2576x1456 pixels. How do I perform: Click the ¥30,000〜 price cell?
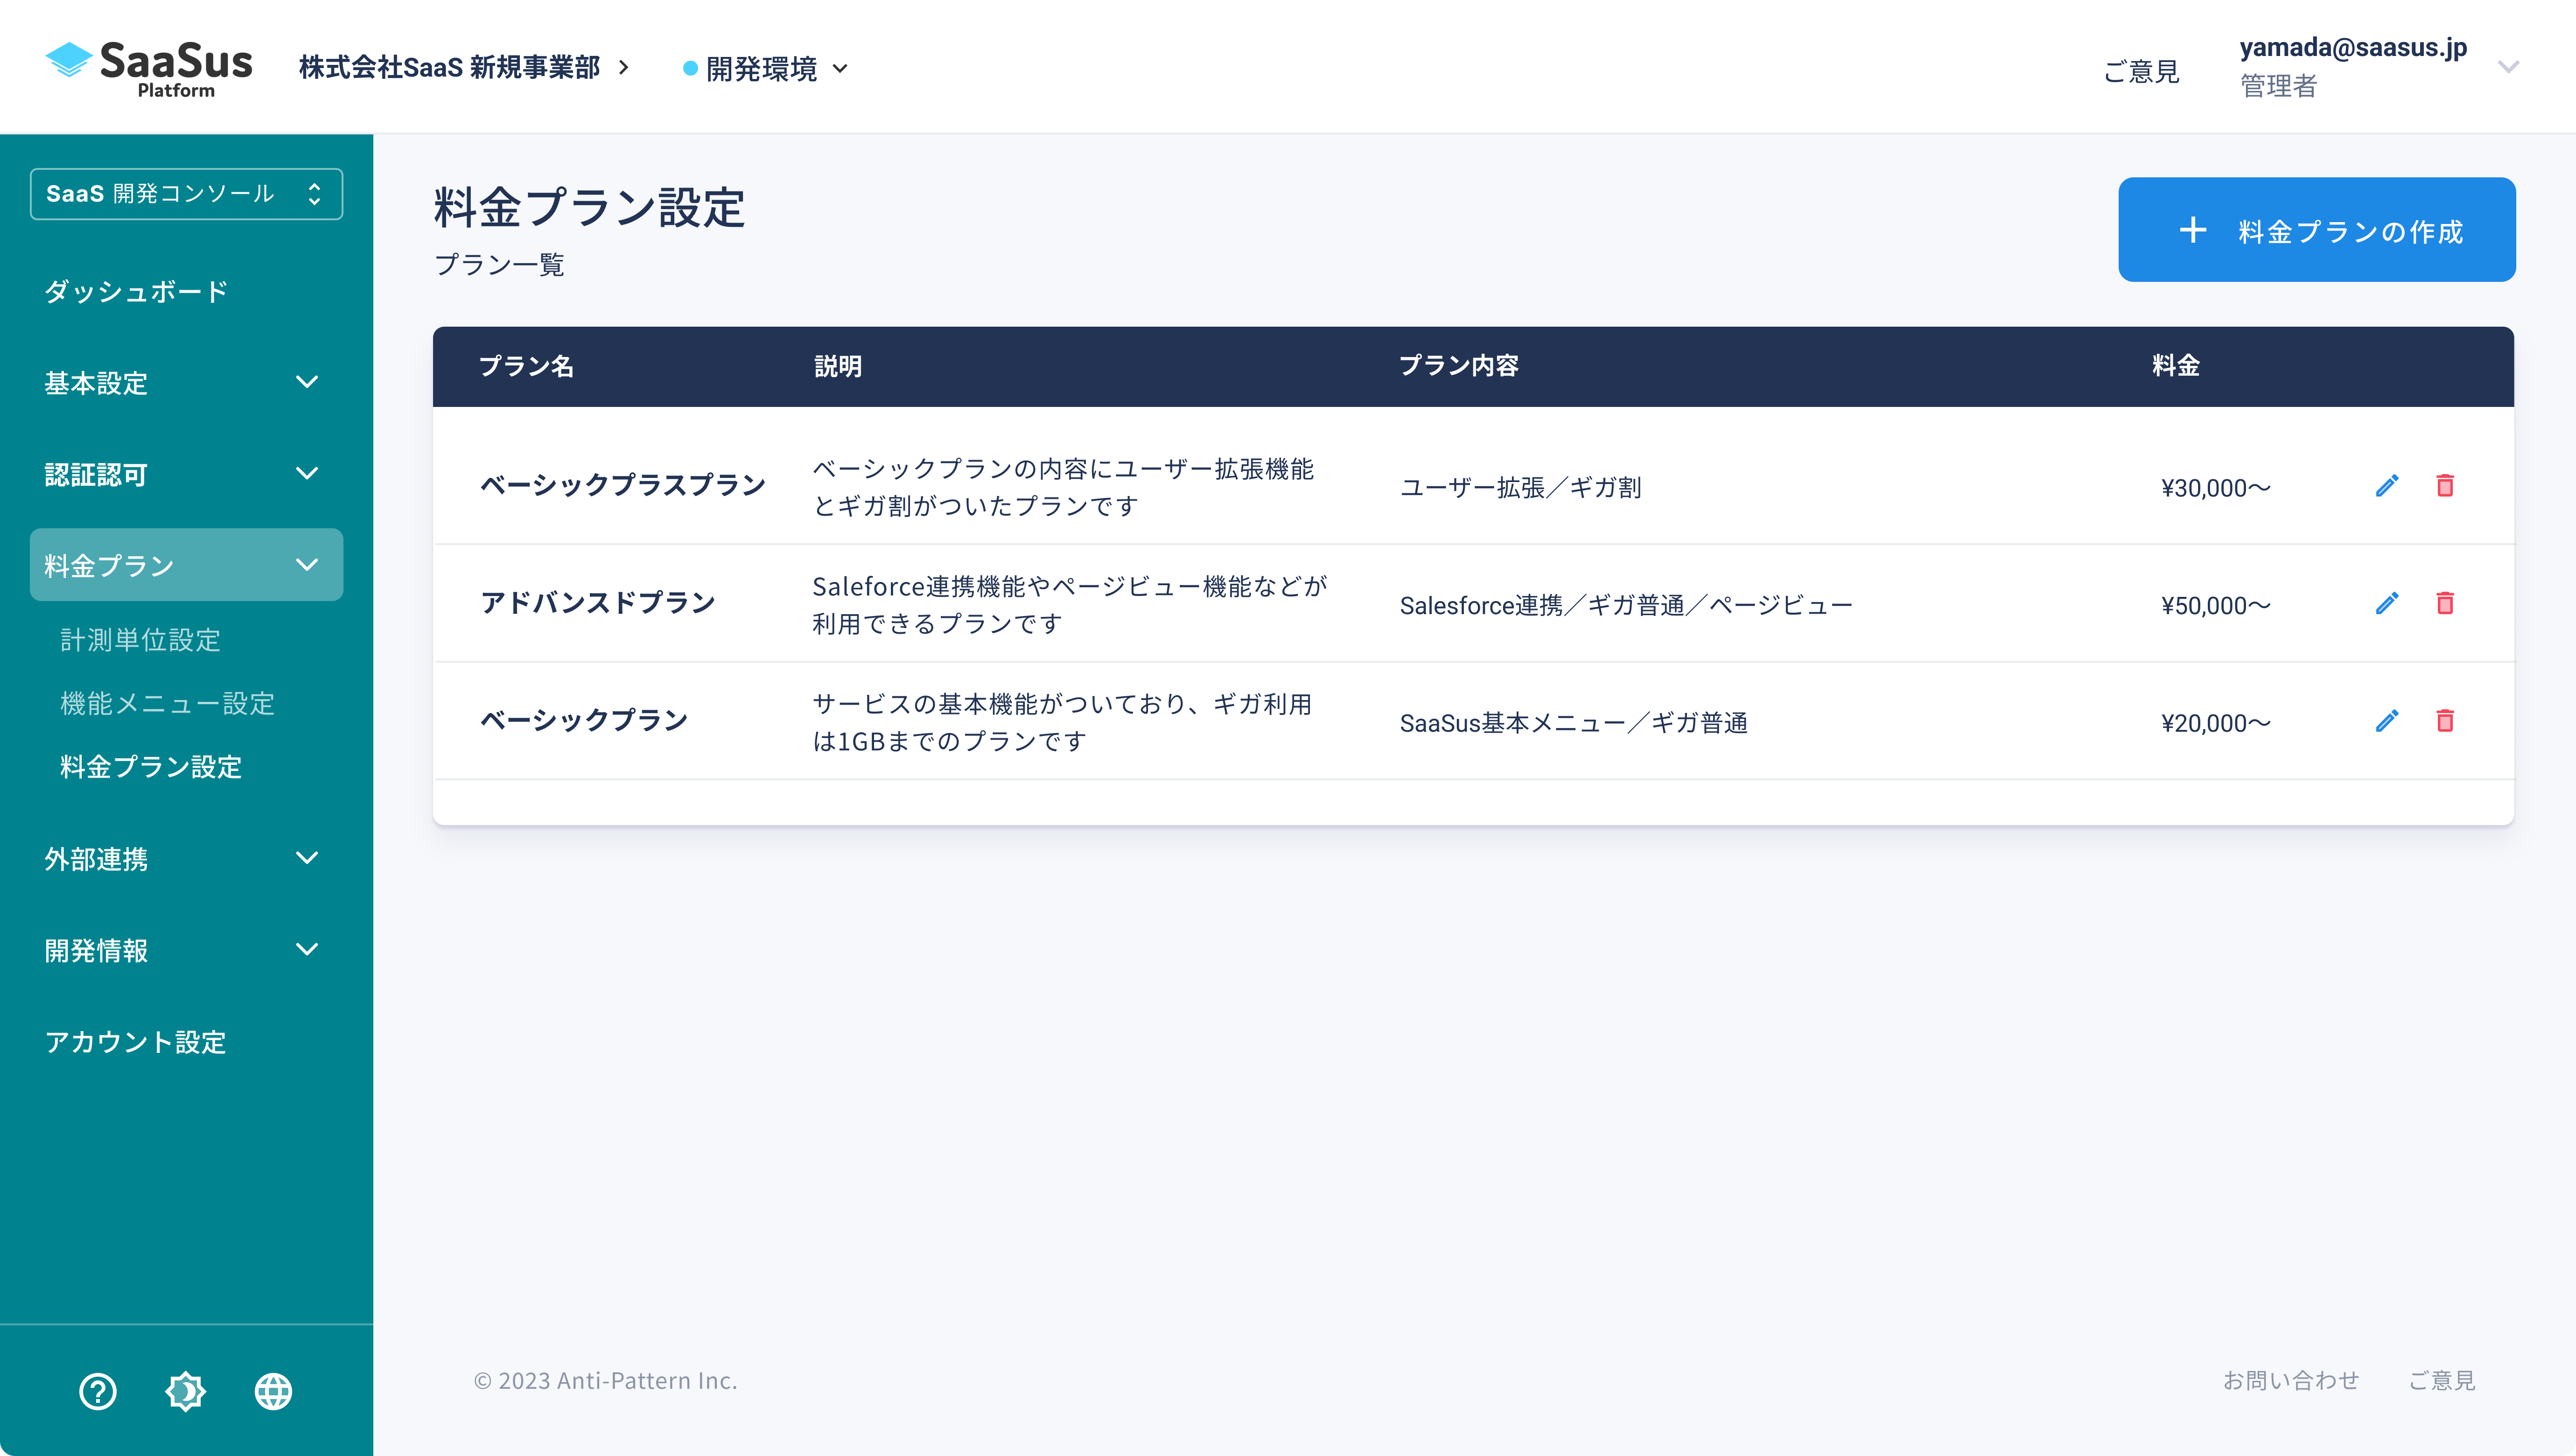tap(2216, 488)
